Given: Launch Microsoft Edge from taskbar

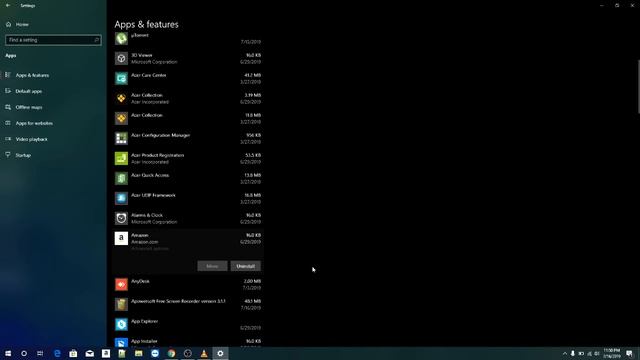Looking at the screenshot, I should point(57,353).
